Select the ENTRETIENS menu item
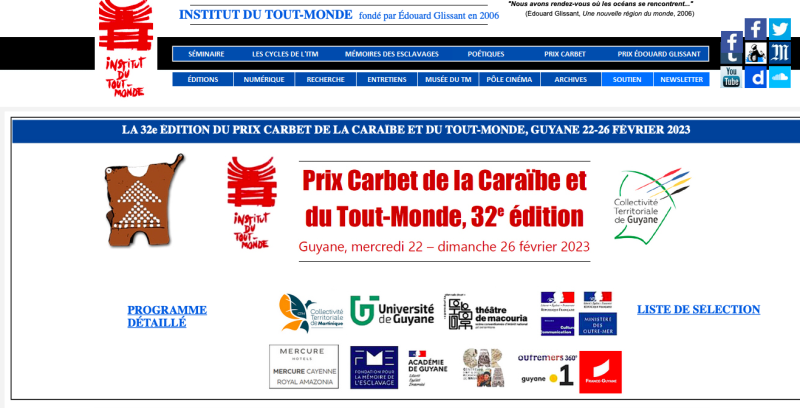 click(387, 80)
